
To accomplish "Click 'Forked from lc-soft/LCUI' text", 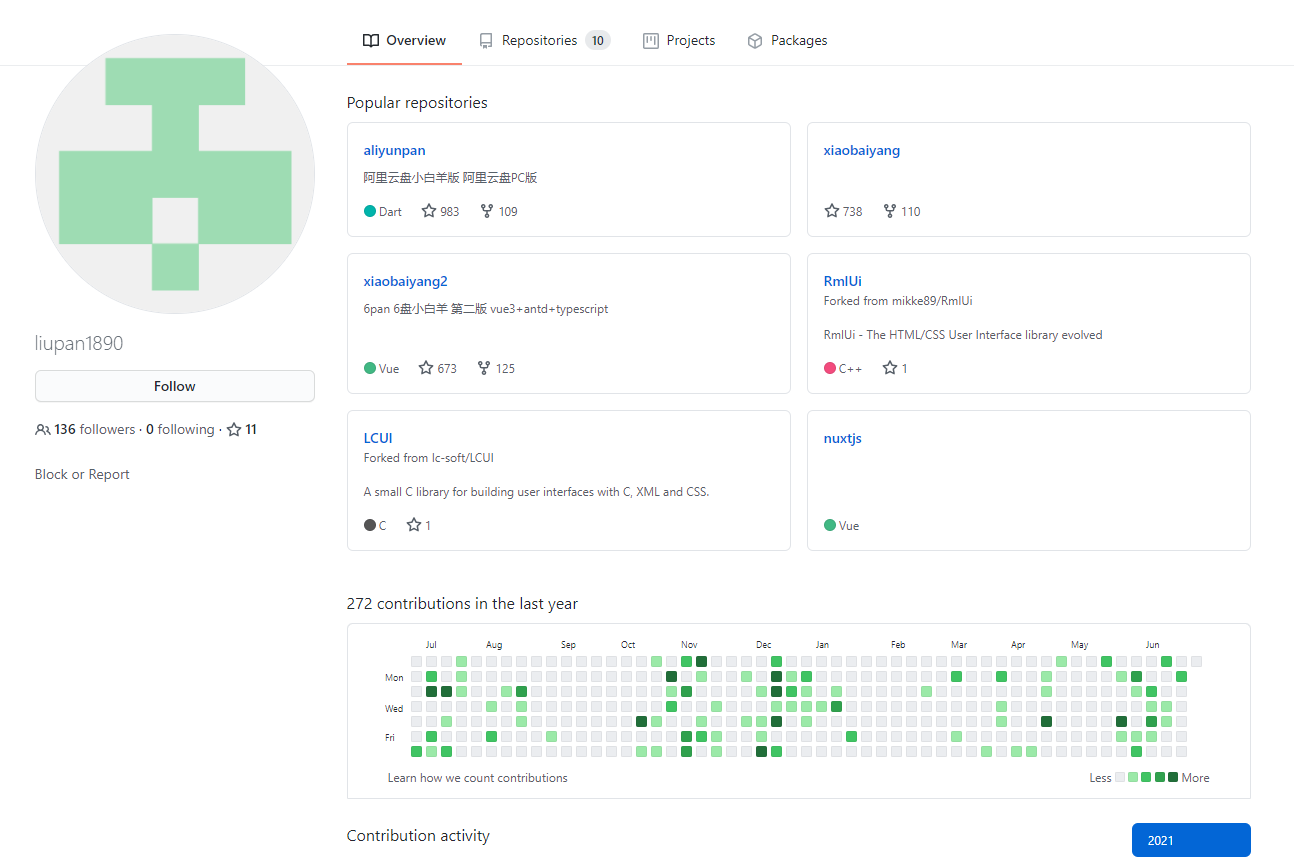I will point(429,458).
